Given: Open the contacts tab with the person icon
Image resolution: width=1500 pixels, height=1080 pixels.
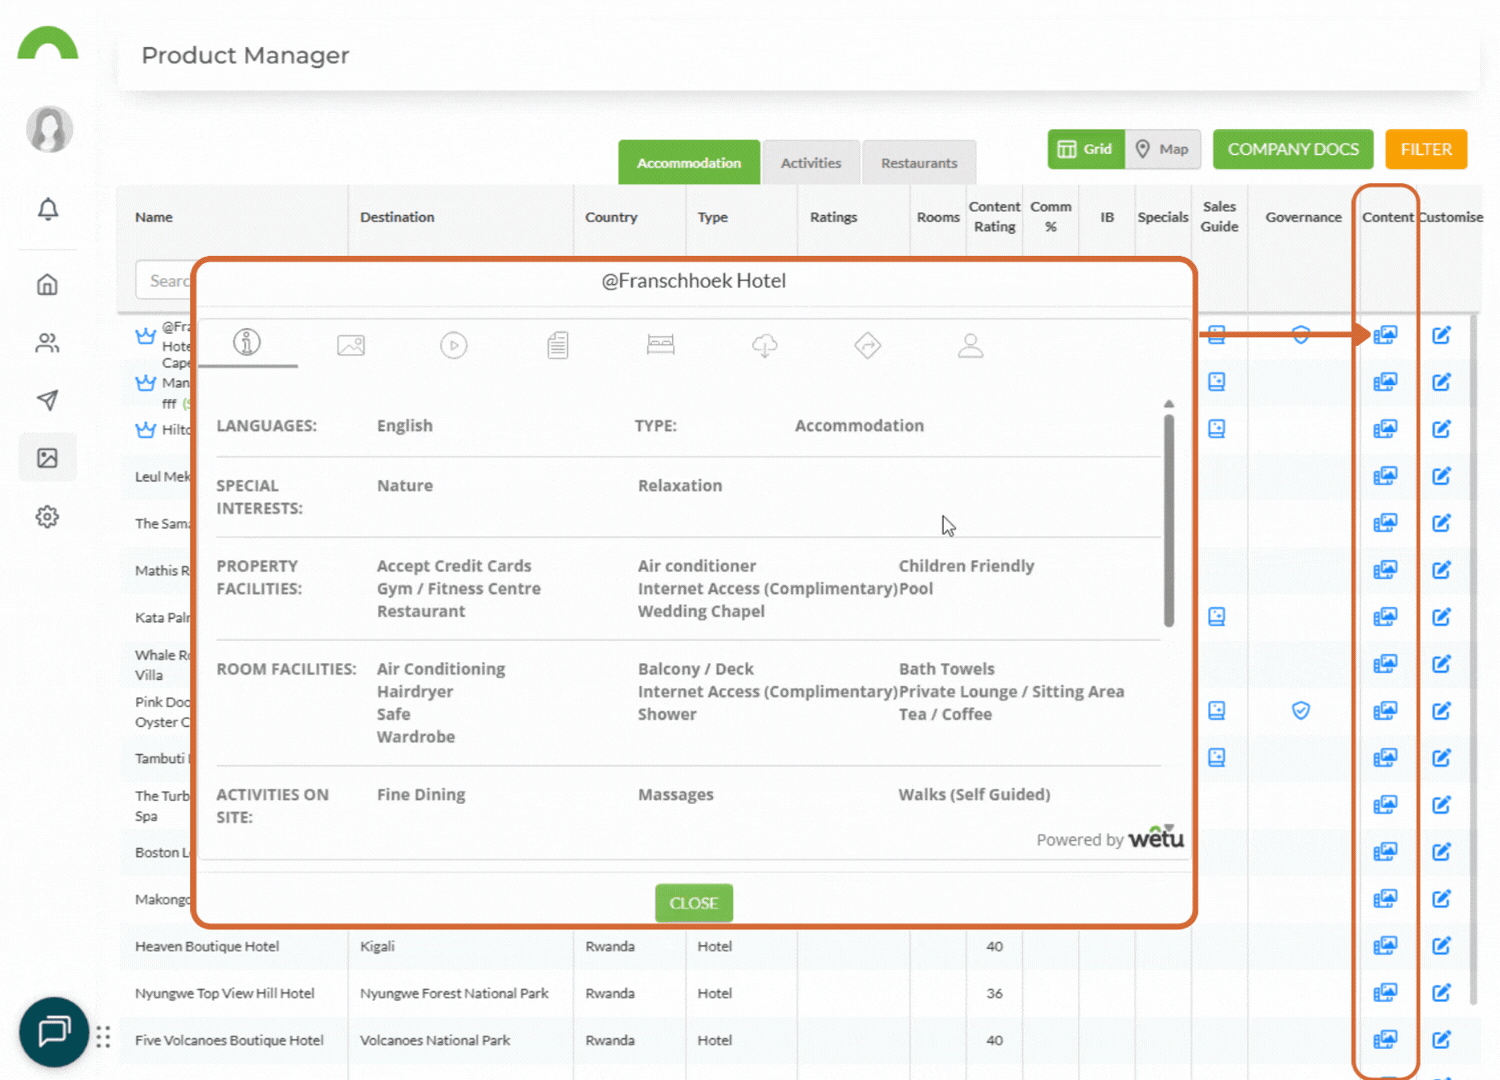Looking at the screenshot, I should click(970, 345).
